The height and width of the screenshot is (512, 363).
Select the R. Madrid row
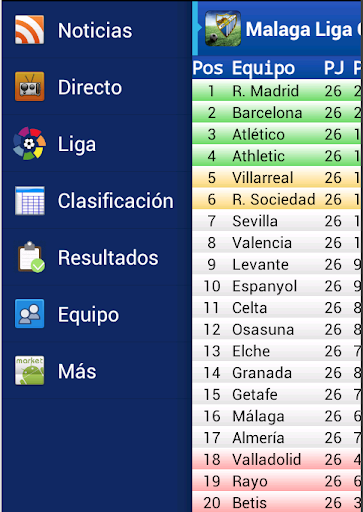[x=277, y=91]
